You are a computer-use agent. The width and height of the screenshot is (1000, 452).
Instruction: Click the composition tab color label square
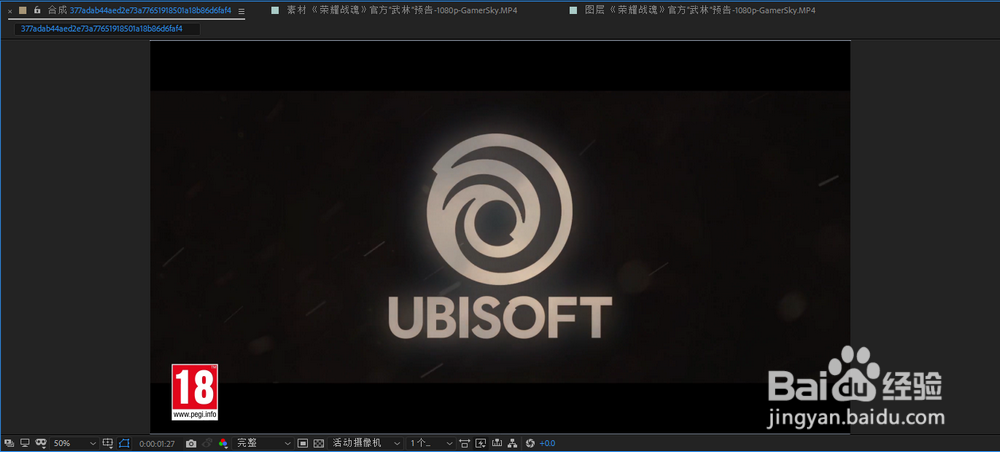point(23,11)
